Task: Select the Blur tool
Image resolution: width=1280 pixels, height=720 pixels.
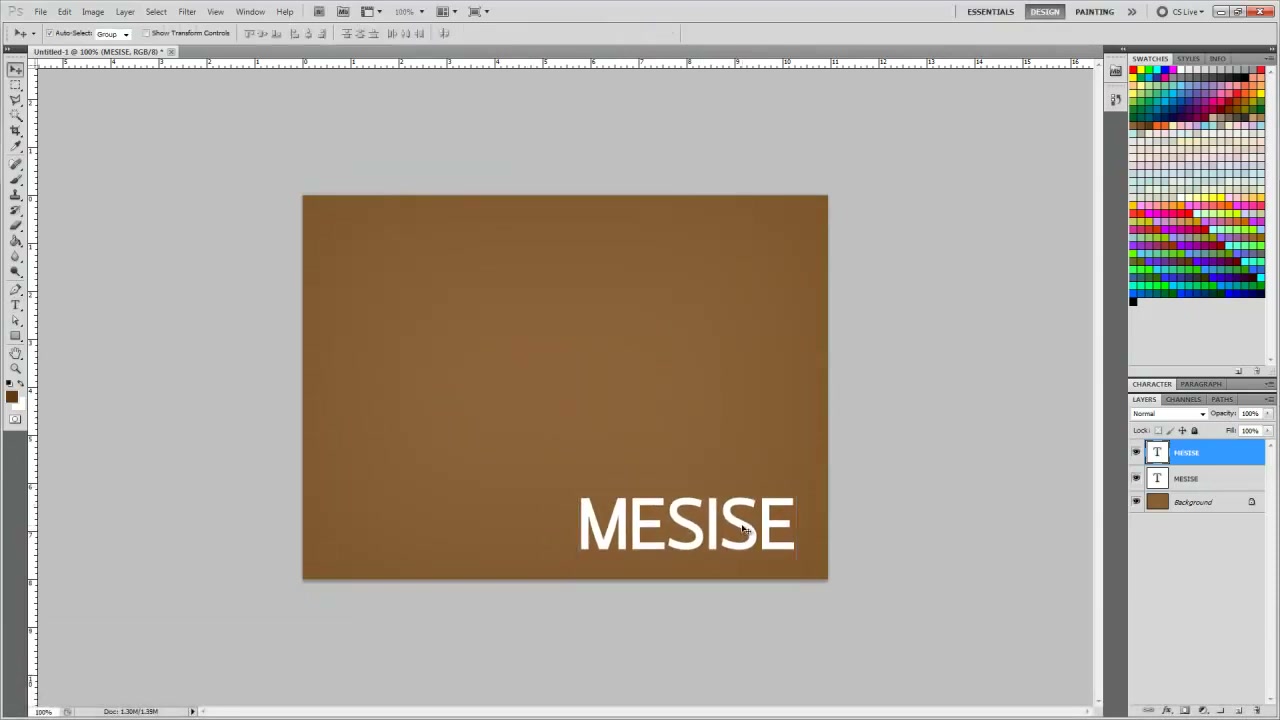Action: (x=16, y=256)
